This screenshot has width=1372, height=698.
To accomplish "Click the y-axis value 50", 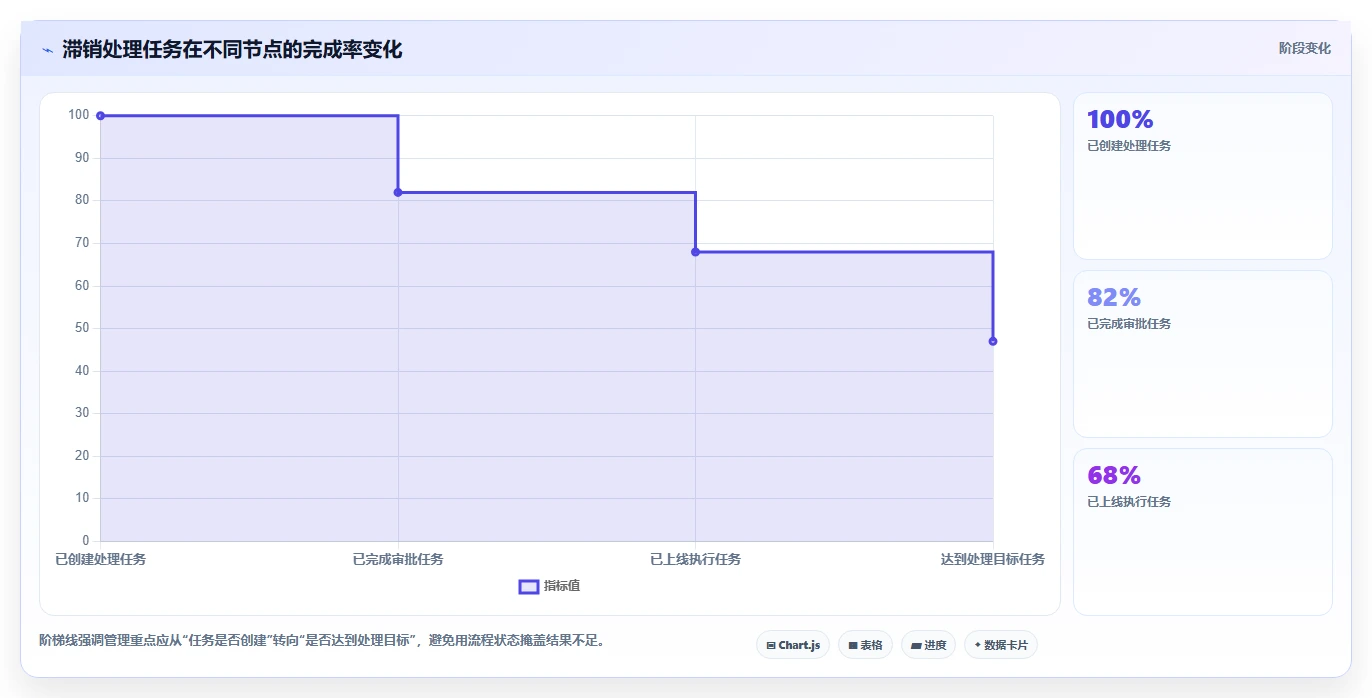I will coord(81,328).
